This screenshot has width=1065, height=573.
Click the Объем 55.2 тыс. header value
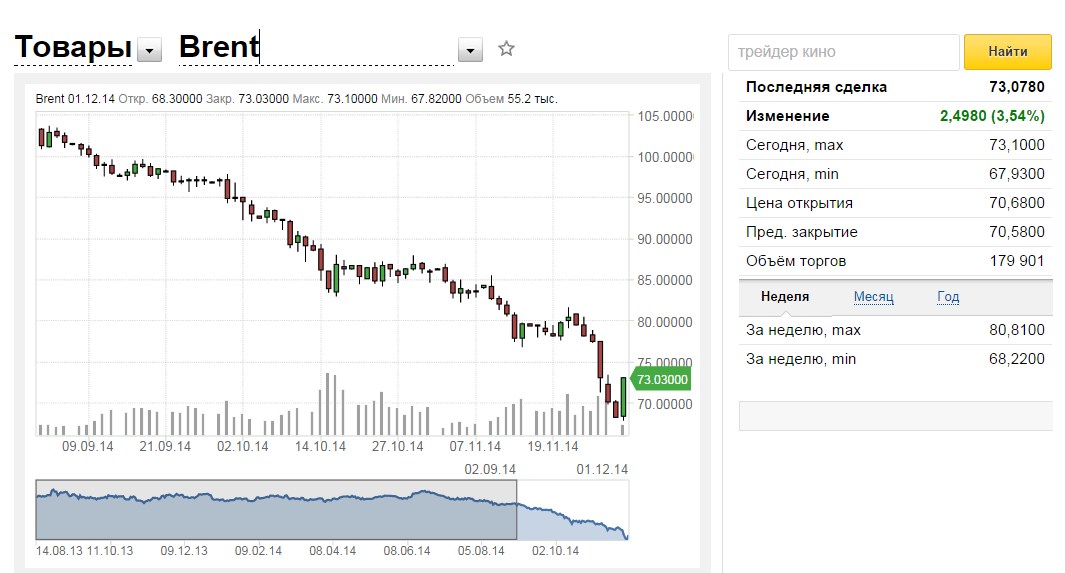[x=511, y=99]
